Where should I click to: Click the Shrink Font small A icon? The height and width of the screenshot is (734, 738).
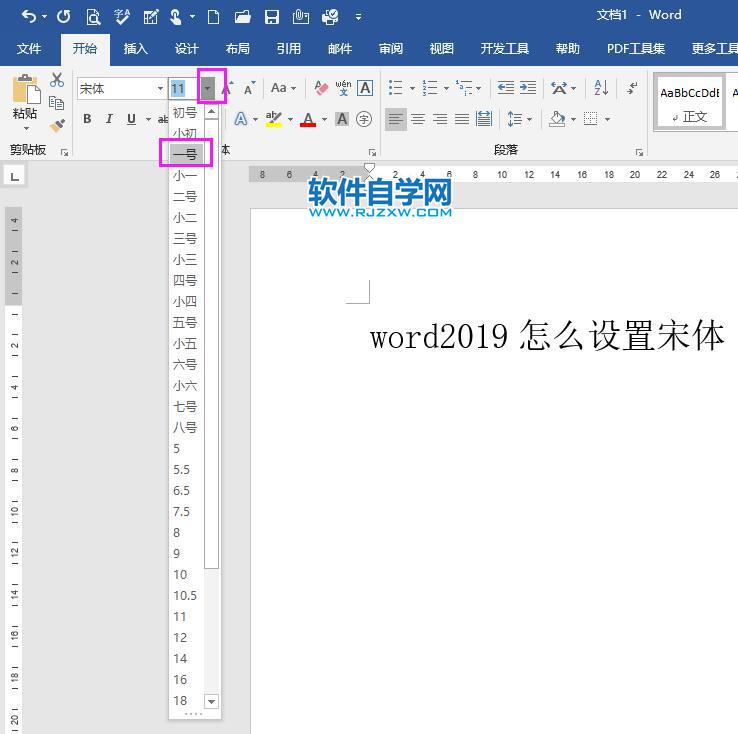pos(249,88)
